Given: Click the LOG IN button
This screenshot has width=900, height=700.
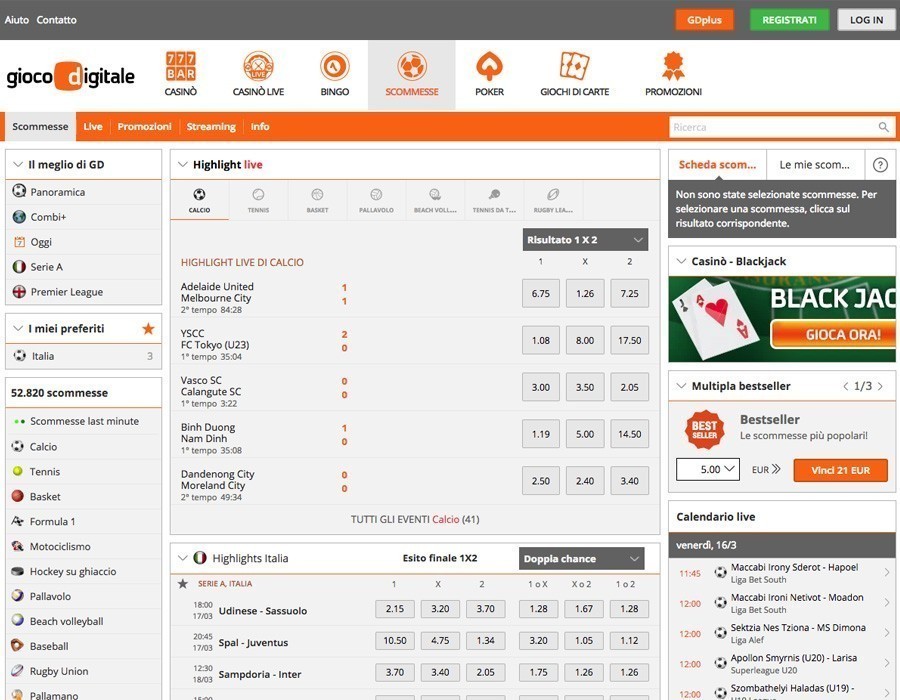Looking at the screenshot, I should point(866,20).
